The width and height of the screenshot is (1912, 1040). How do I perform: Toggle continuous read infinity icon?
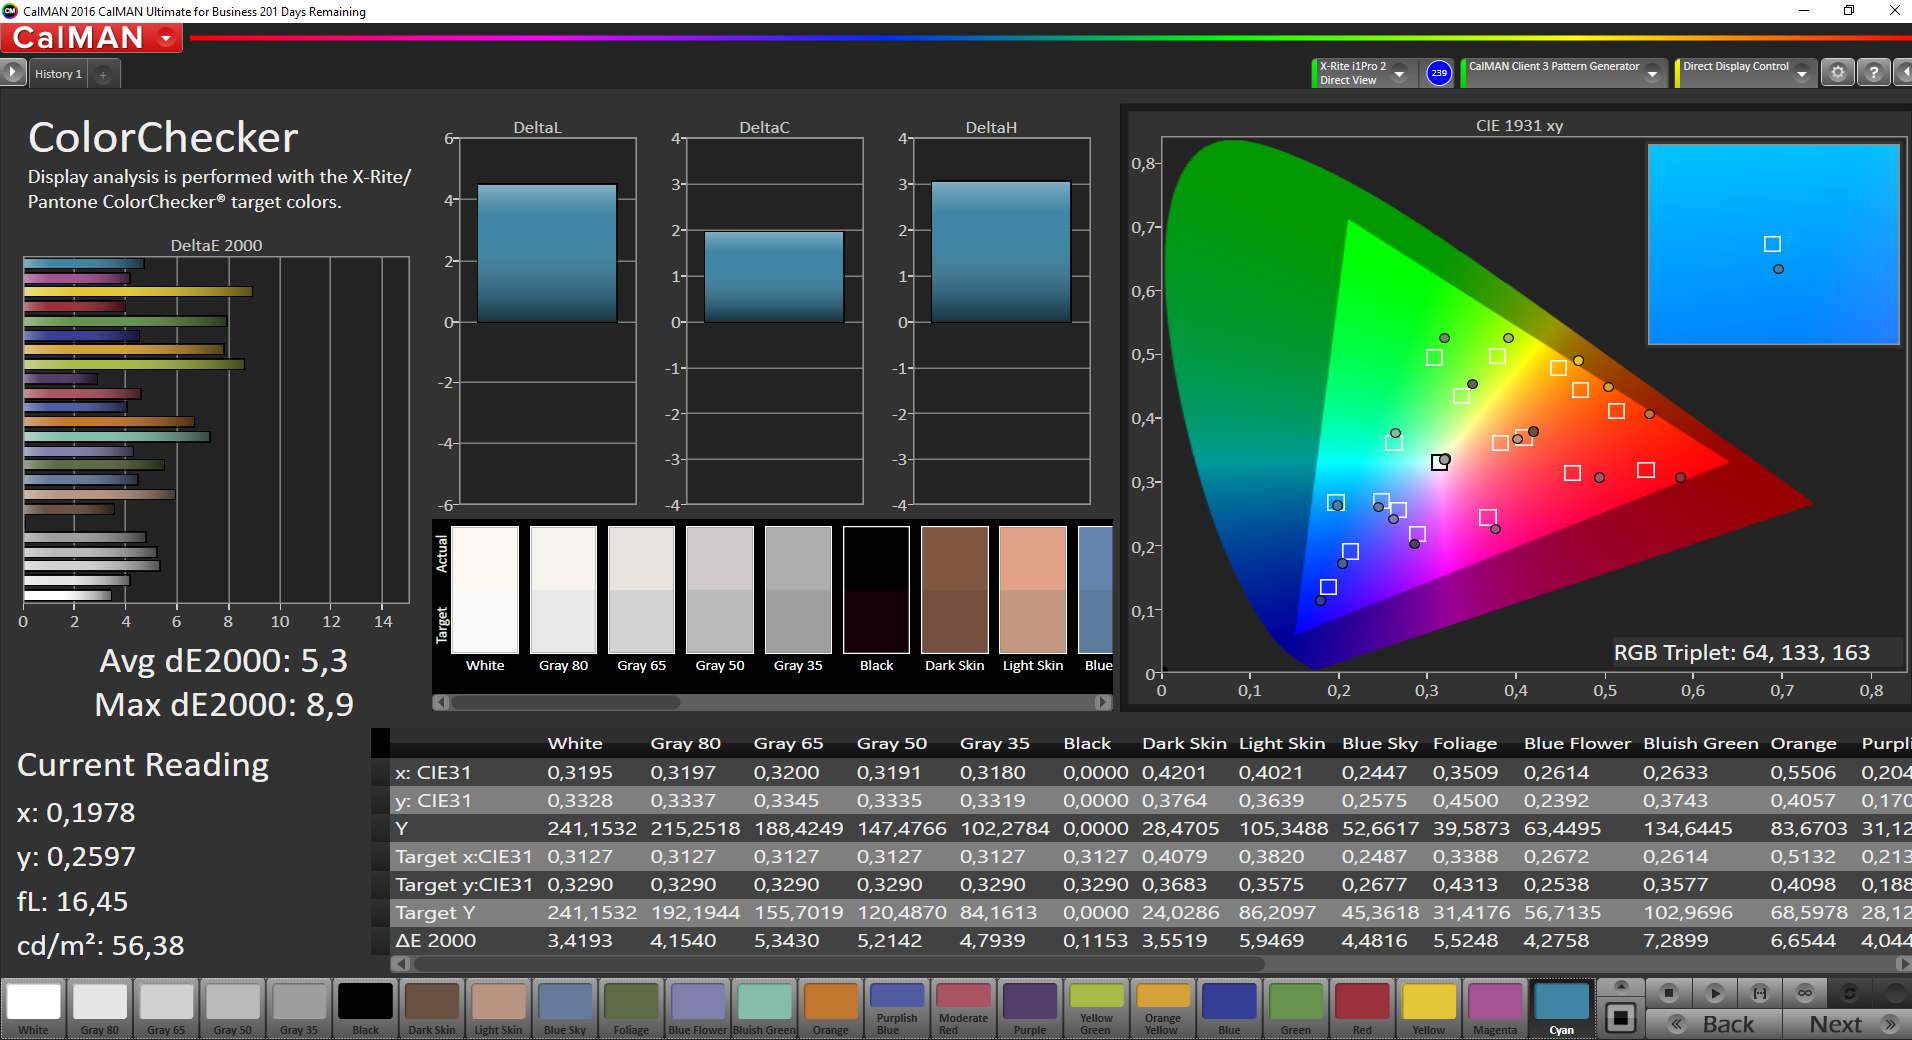coord(1805,993)
